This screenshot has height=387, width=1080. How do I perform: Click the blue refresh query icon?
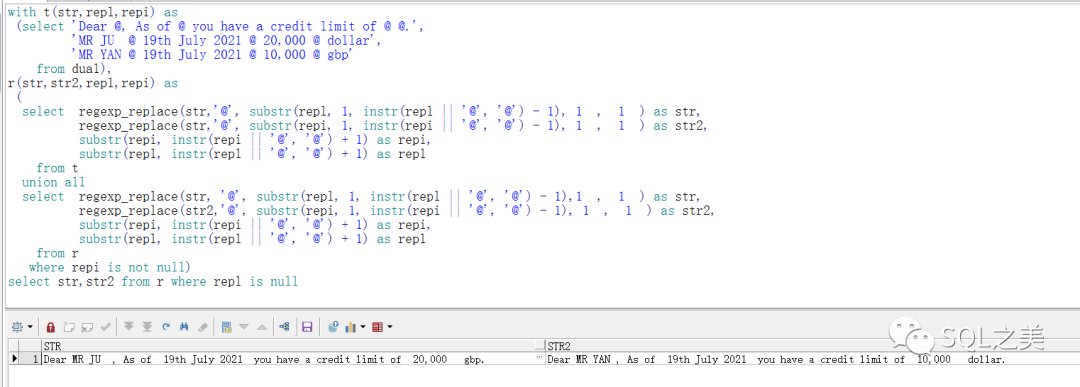[166, 326]
